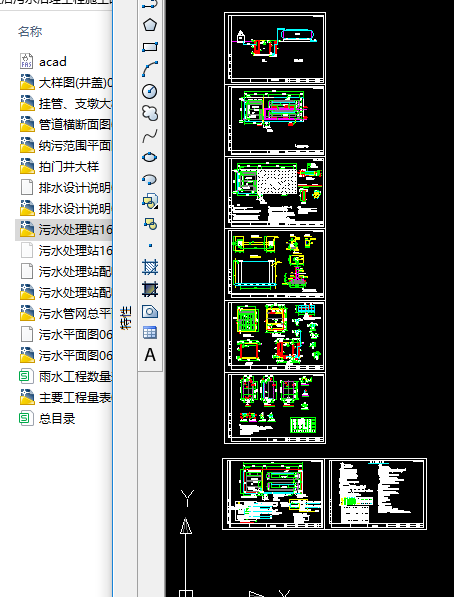Click the bottom-left plan sheet in canvas
This screenshot has width=454, height=597.
(x=273, y=494)
